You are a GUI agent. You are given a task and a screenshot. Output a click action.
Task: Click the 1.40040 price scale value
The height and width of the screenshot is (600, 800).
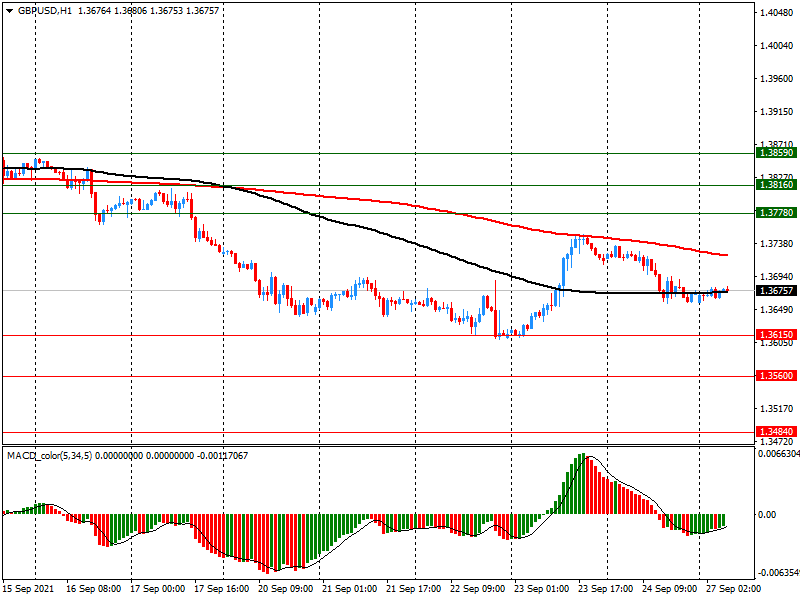(777, 46)
